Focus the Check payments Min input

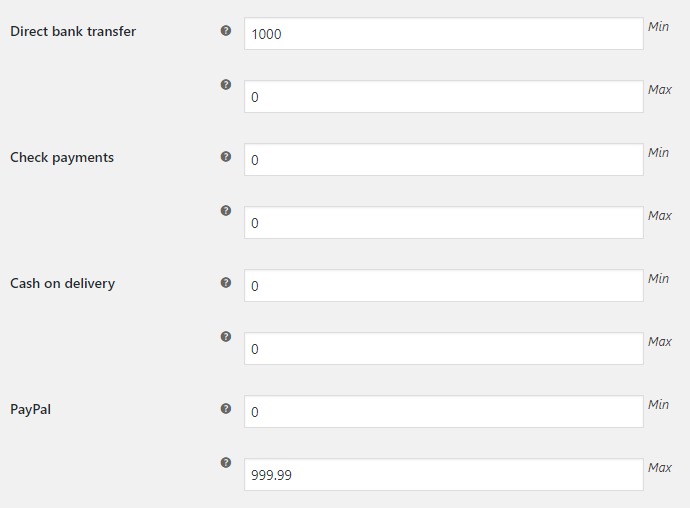tap(444, 159)
